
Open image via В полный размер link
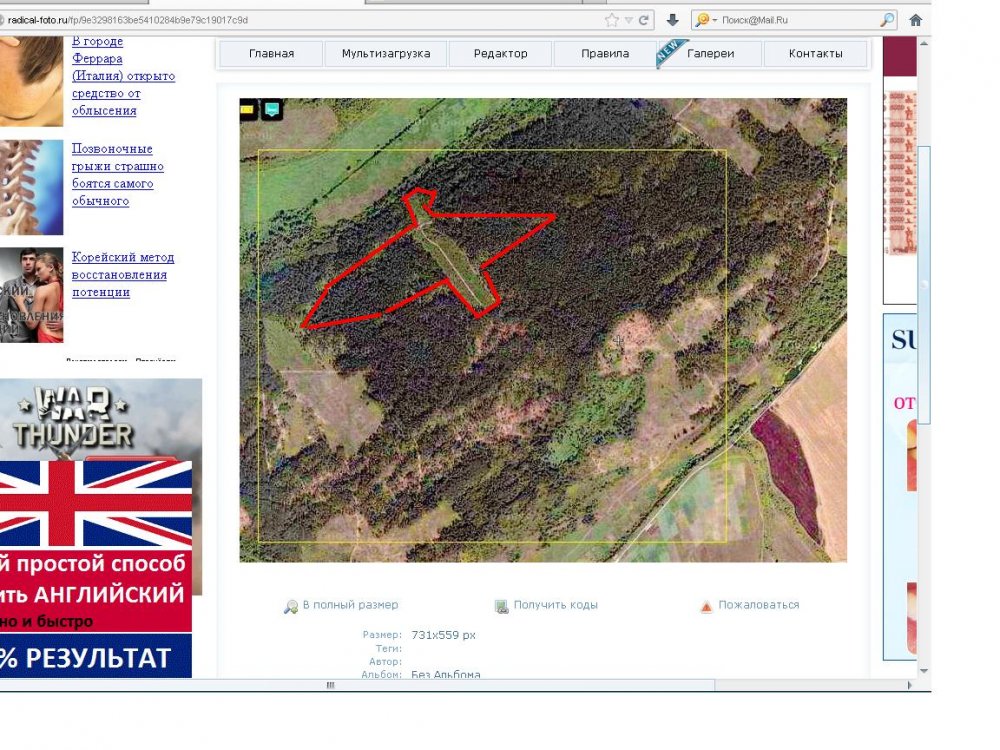pos(350,605)
